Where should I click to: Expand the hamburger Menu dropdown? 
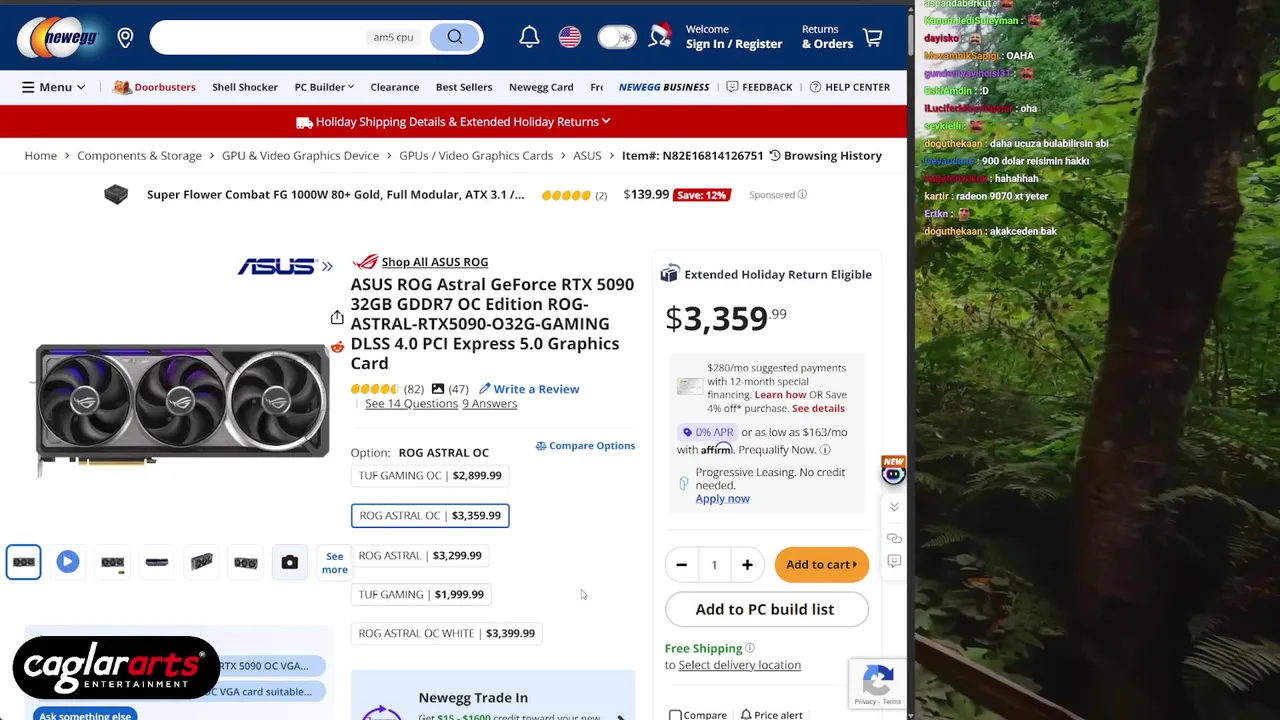tap(54, 87)
